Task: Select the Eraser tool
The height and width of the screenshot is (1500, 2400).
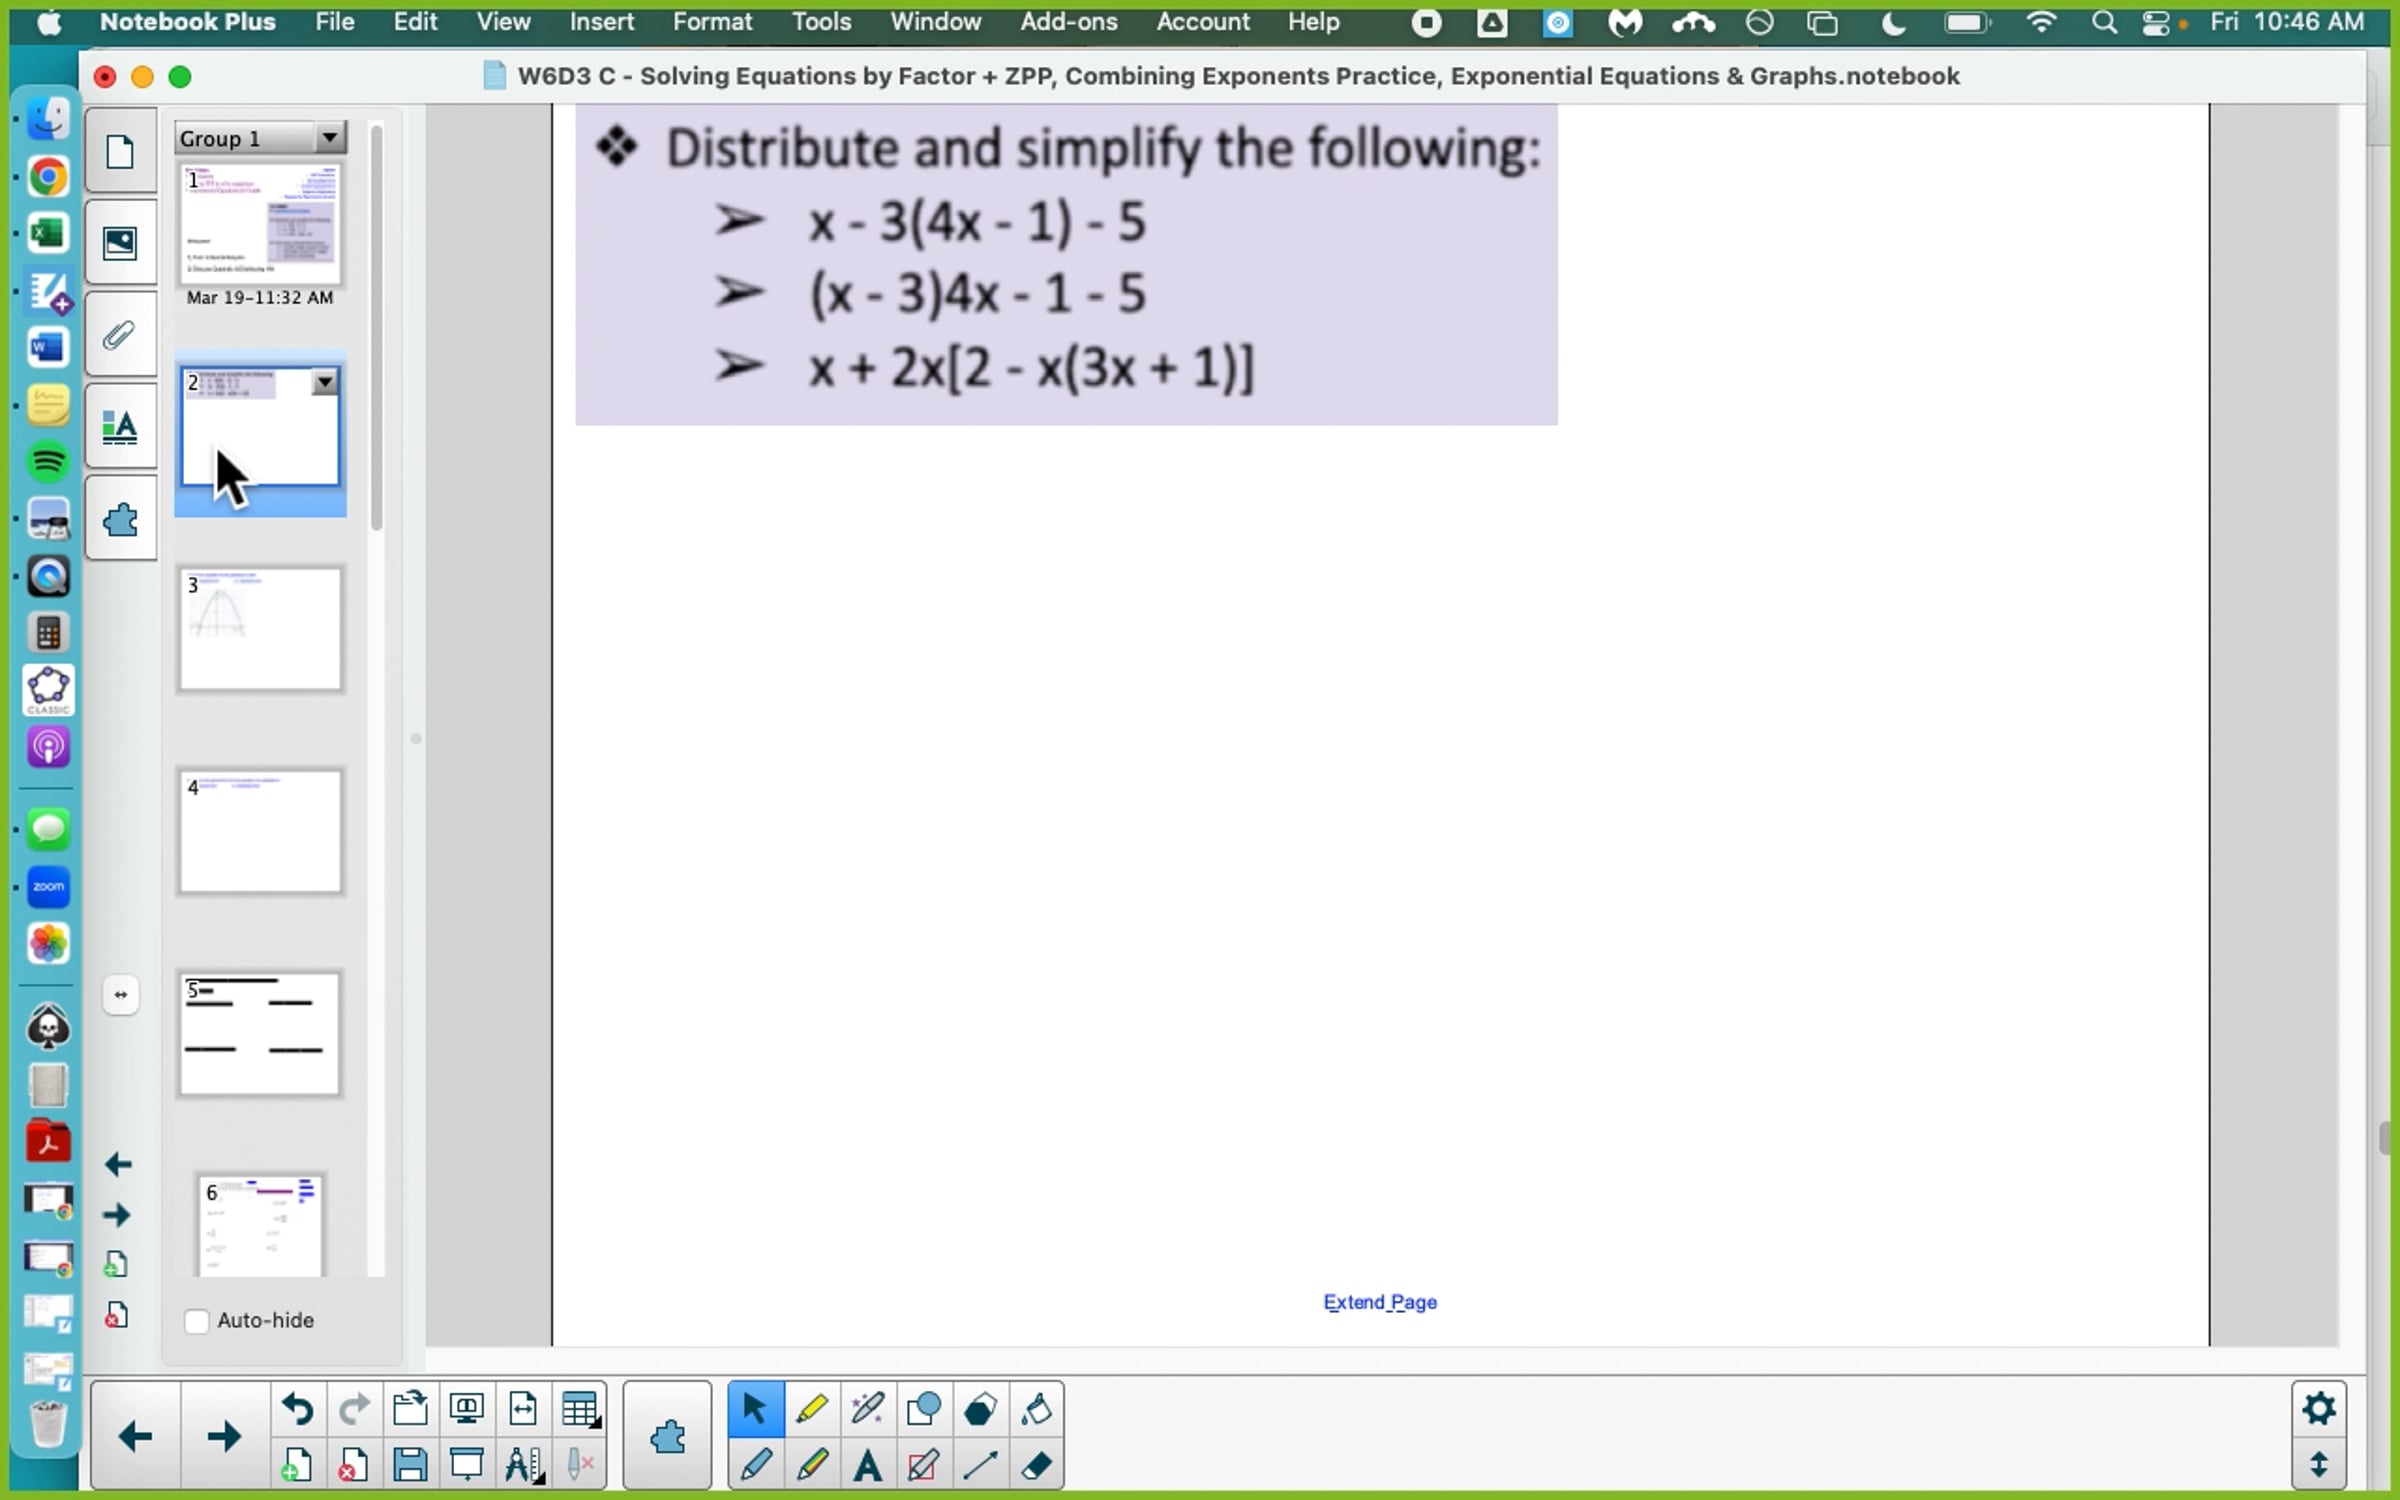Action: pos(1036,1466)
